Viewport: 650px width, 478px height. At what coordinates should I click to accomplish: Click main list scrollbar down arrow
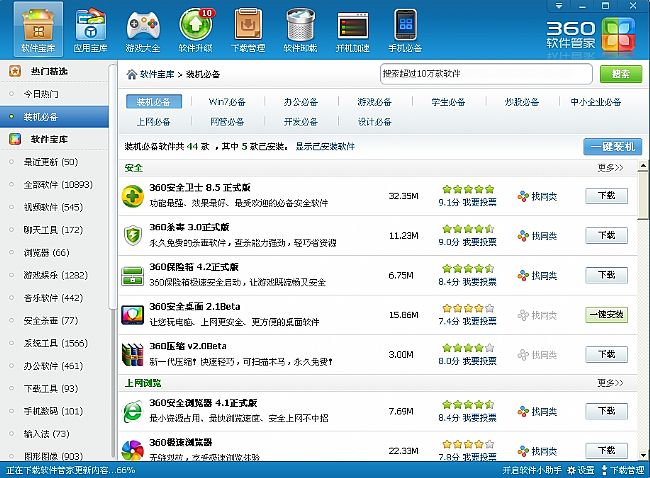click(x=643, y=455)
